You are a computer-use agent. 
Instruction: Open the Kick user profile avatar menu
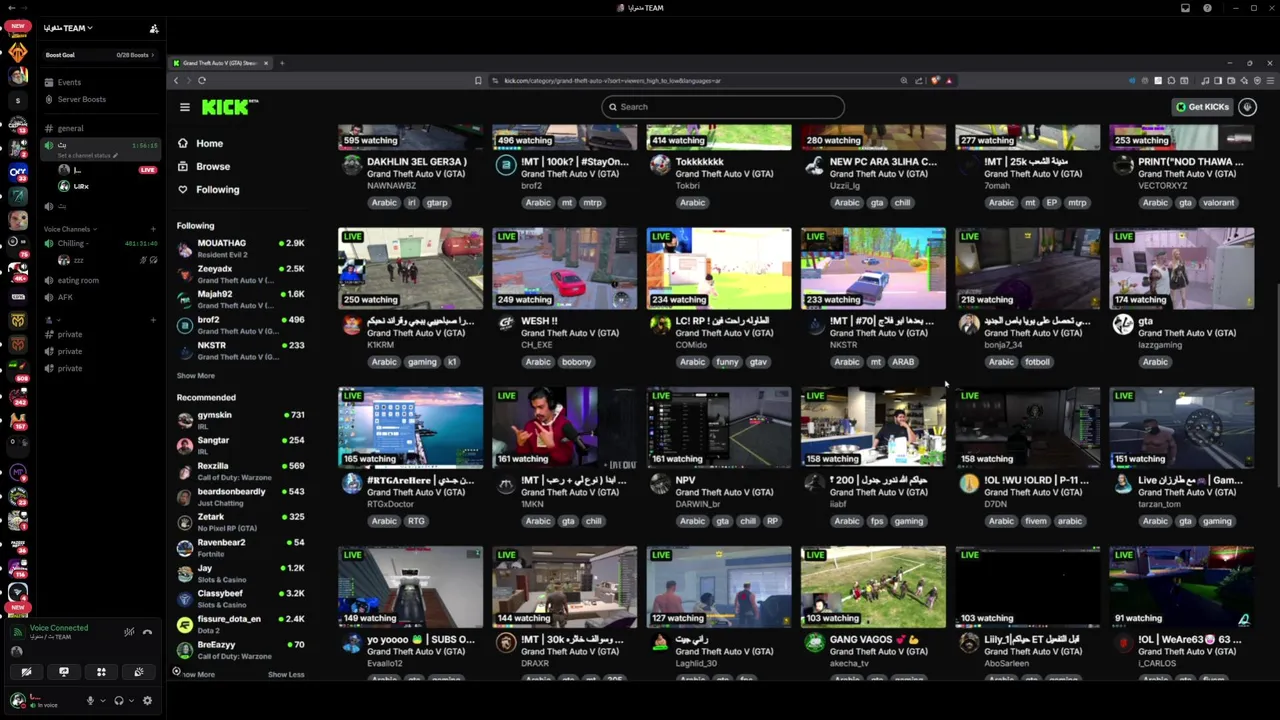pos(1247,107)
